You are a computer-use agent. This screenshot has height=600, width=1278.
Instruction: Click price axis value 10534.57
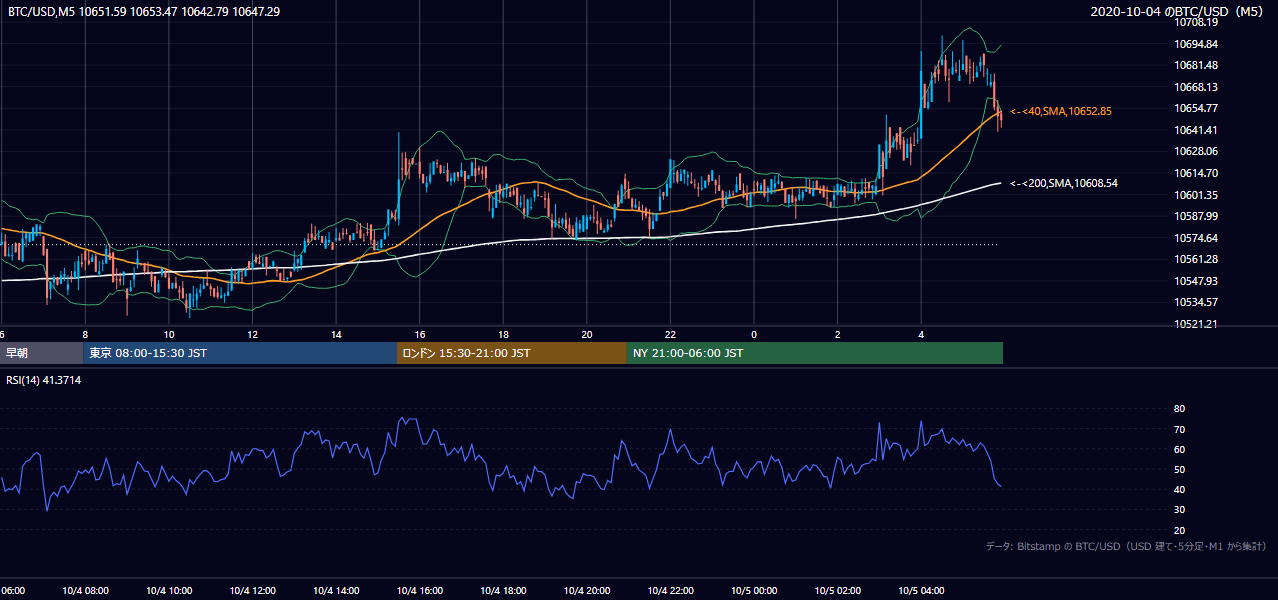pyautogui.click(x=1197, y=302)
